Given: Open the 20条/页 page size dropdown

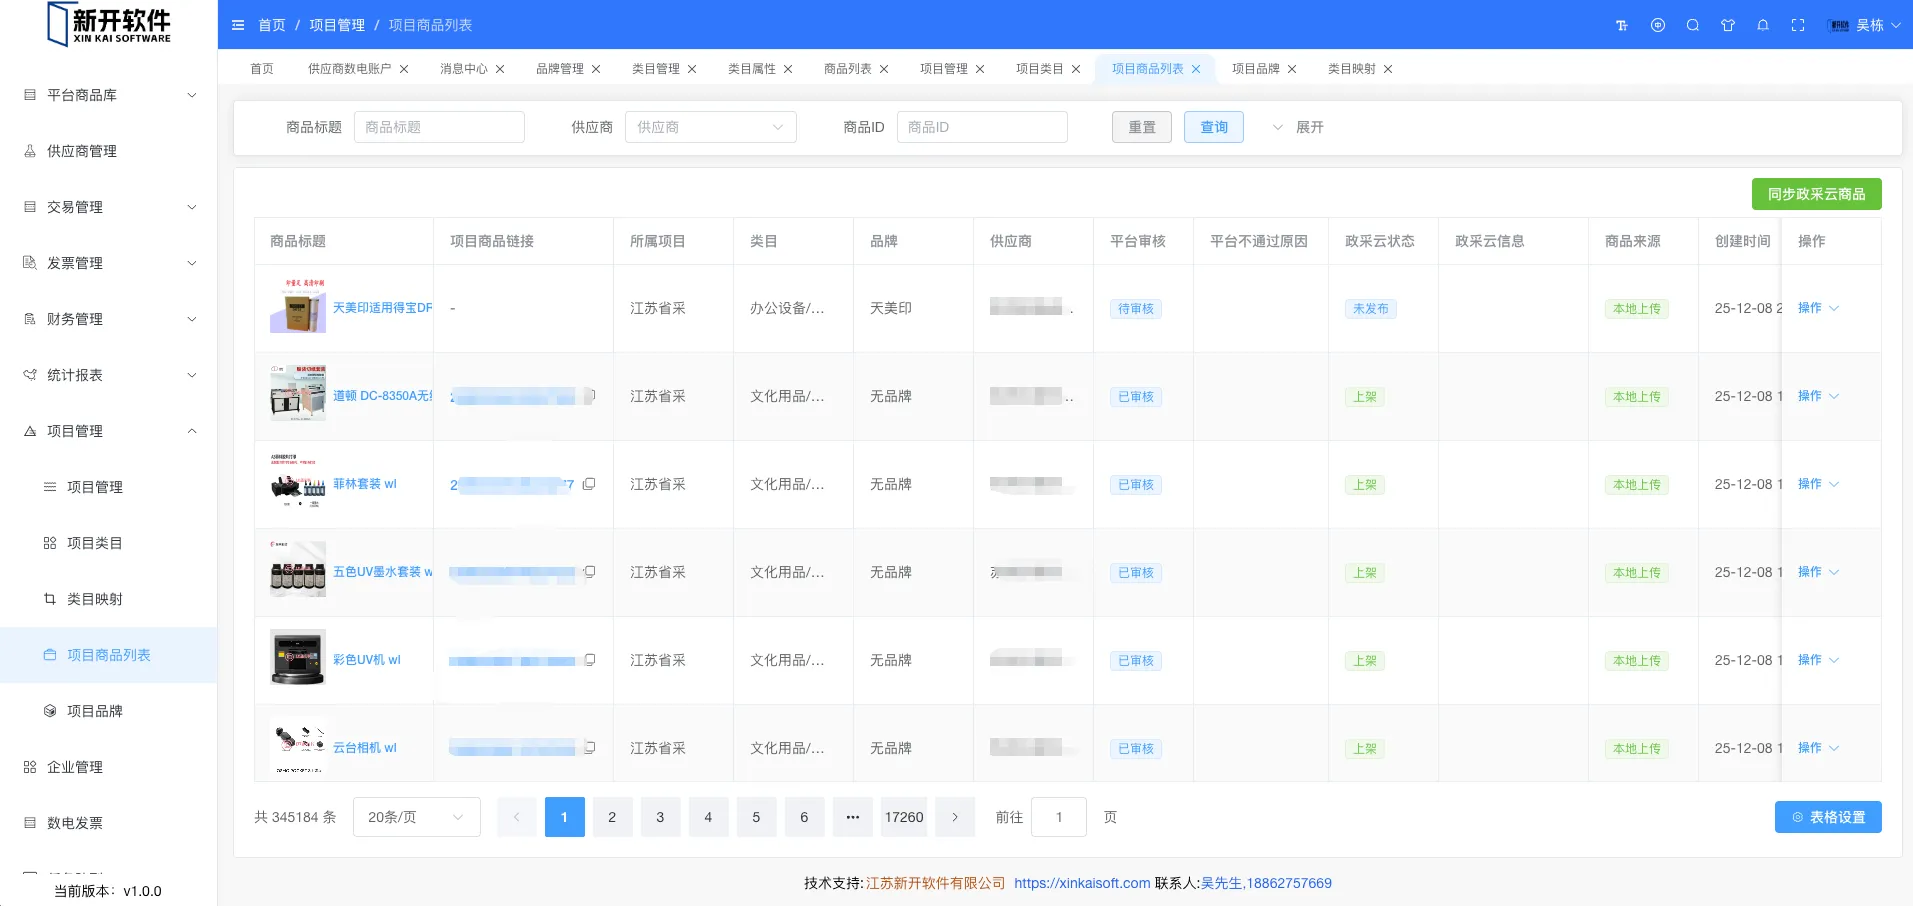Looking at the screenshot, I should (416, 817).
